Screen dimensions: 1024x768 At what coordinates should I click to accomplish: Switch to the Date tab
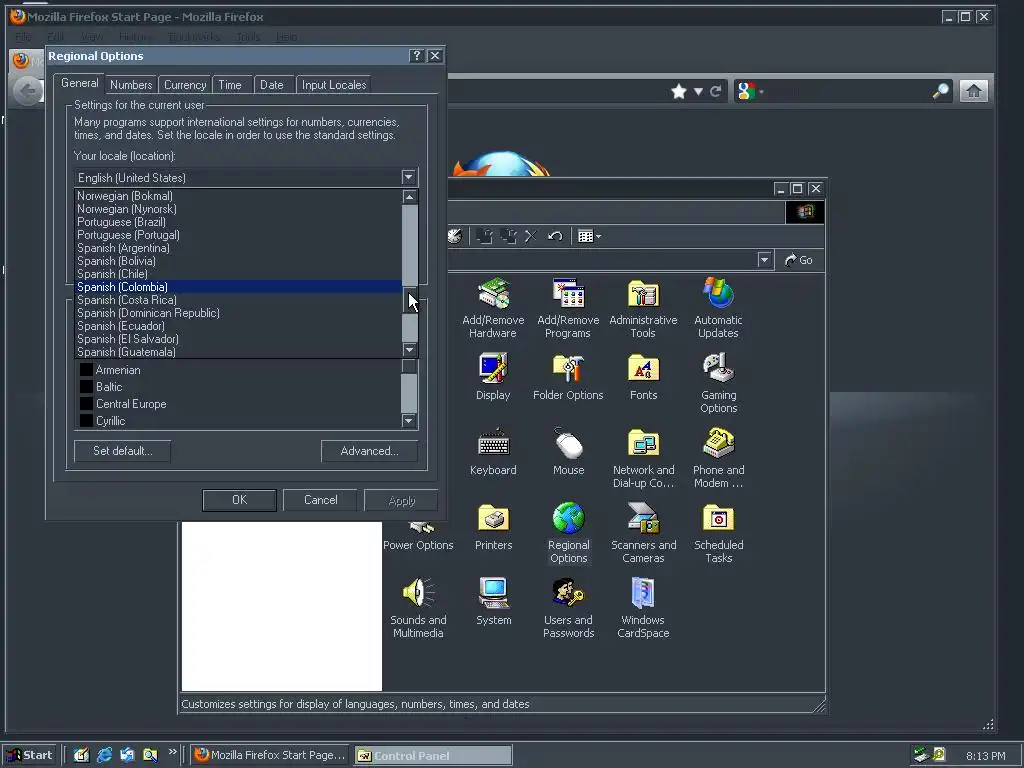[272, 85]
